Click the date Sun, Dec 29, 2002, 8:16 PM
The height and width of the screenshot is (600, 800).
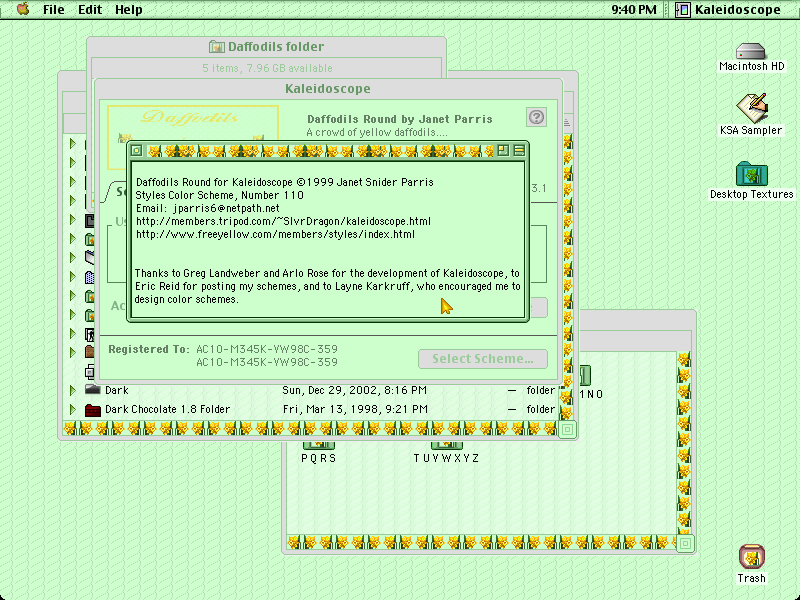[x=354, y=390]
